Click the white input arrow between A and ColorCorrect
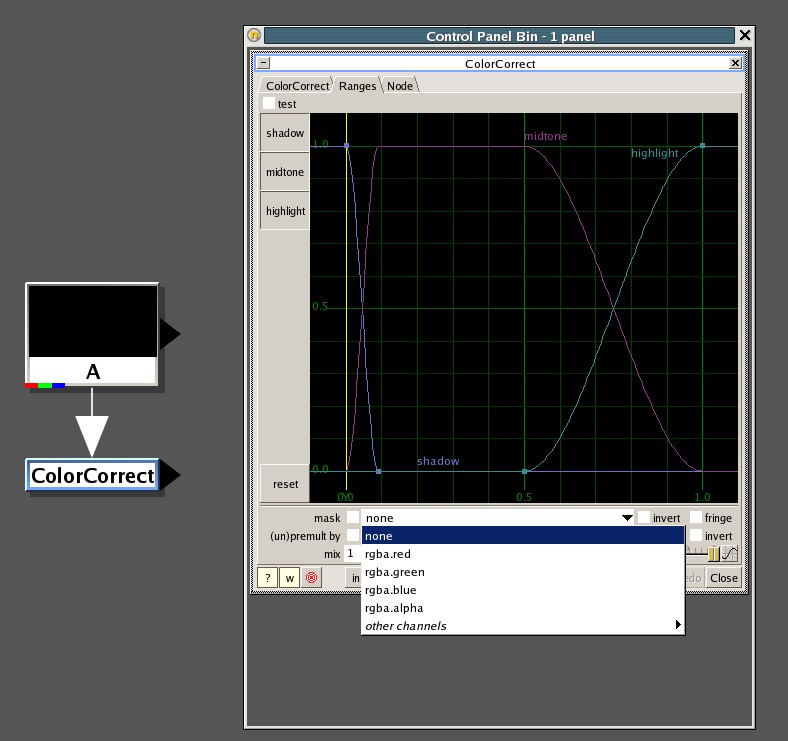 (92, 435)
